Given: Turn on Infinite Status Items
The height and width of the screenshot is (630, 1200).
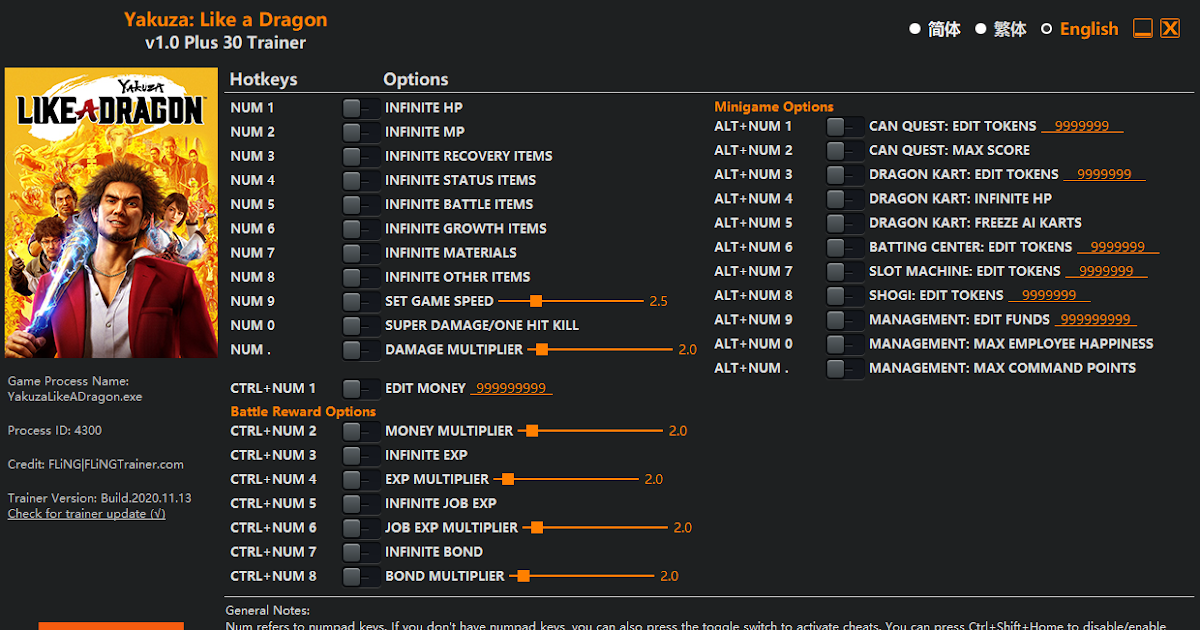Looking at the screenshot, I should 361,180.
